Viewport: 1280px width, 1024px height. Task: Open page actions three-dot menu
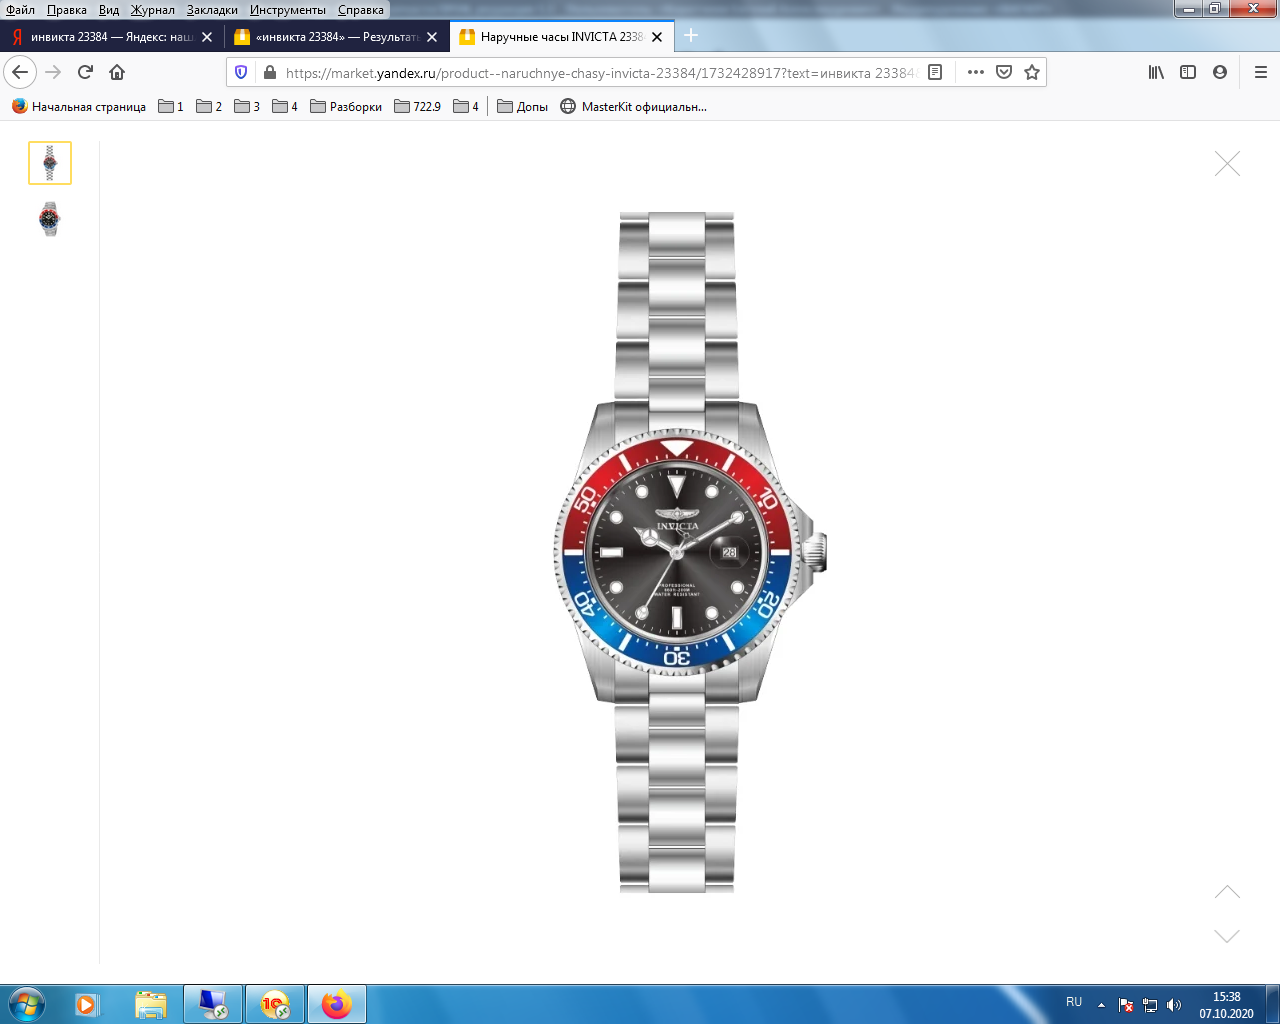tap(976, 72)
